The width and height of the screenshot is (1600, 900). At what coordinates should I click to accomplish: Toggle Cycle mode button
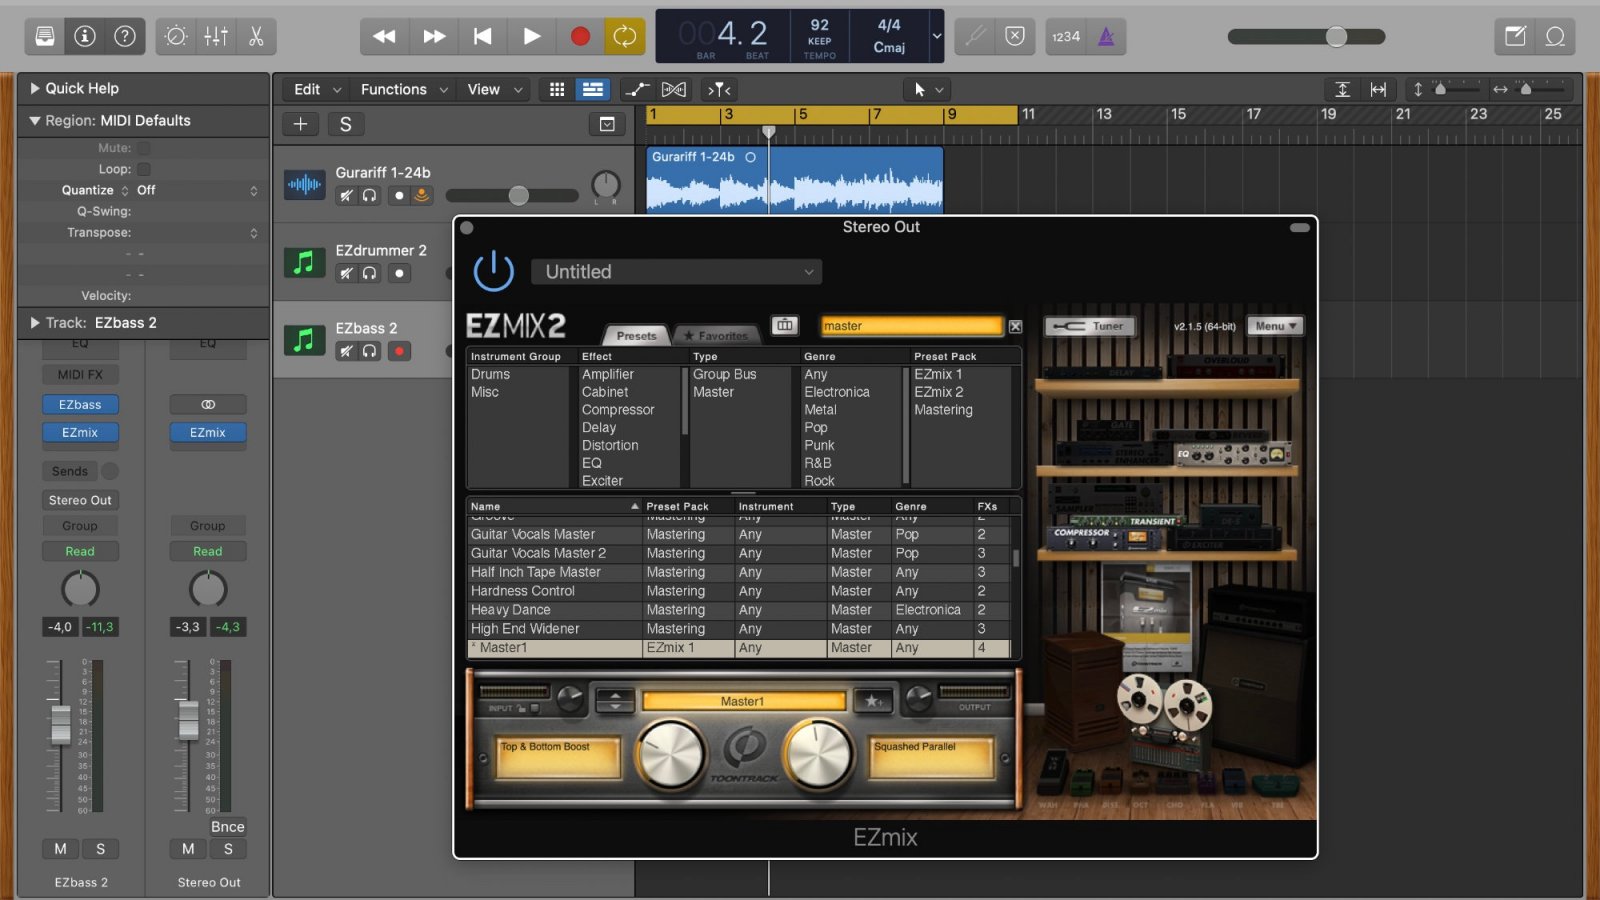coord(625,37)
